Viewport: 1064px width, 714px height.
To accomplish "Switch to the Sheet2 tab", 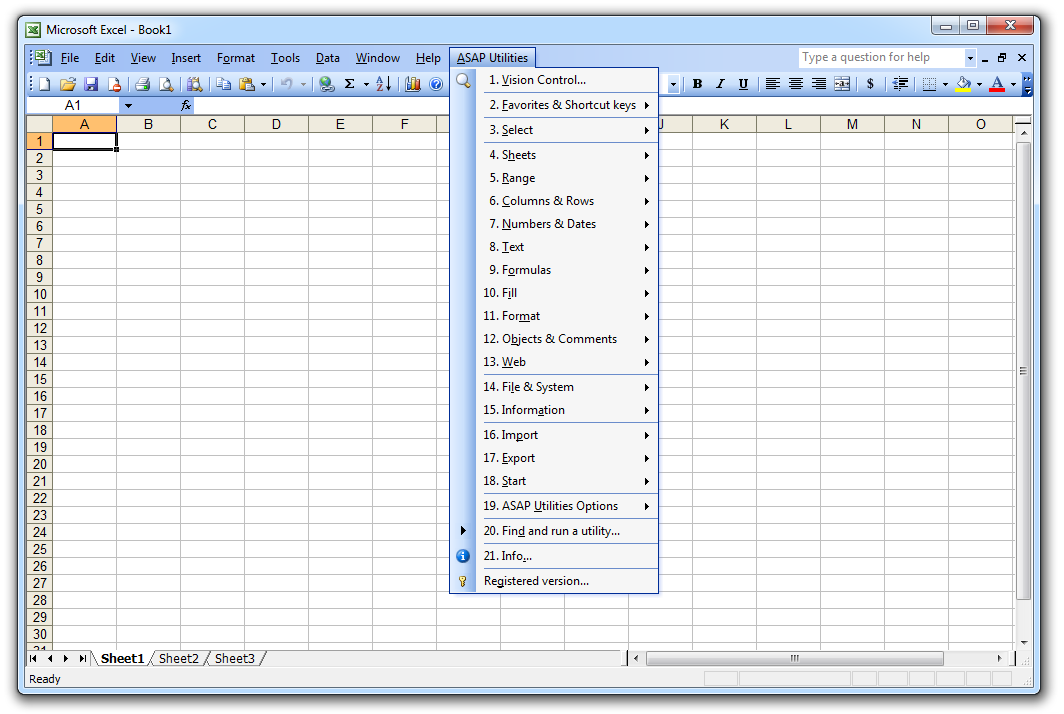I will [178, 658].
